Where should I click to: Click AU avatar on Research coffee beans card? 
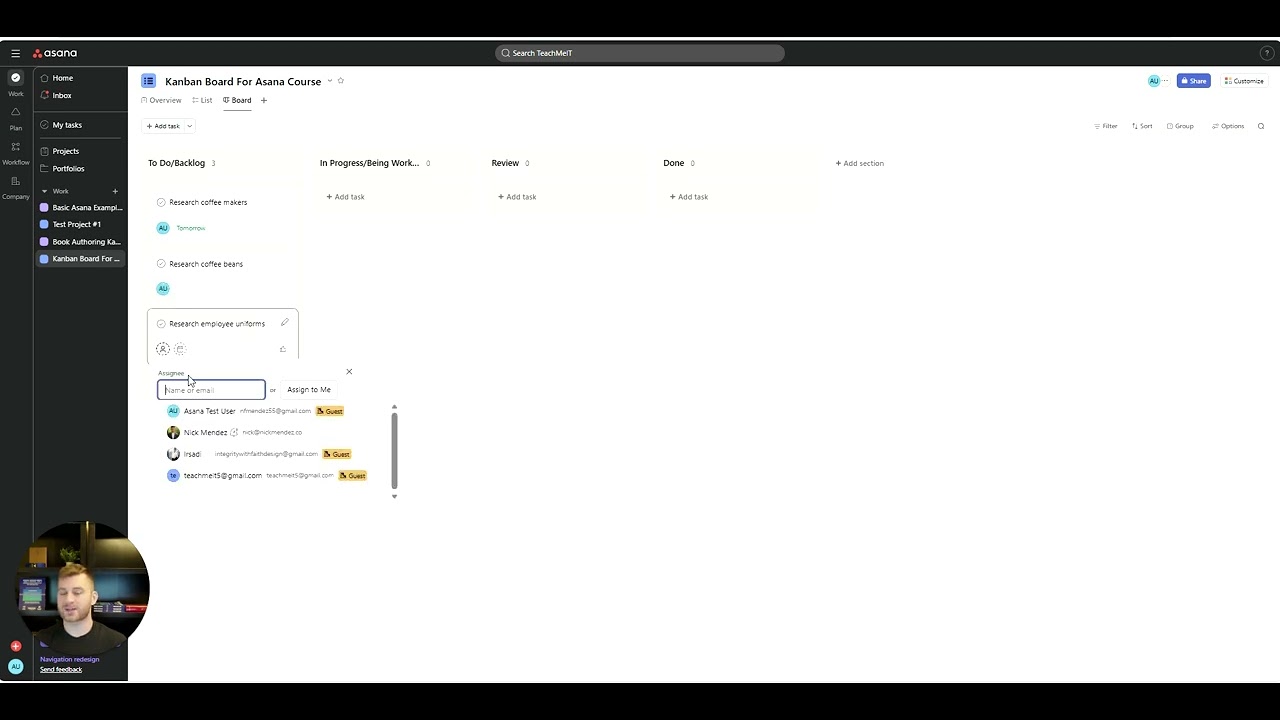[163, 288]
